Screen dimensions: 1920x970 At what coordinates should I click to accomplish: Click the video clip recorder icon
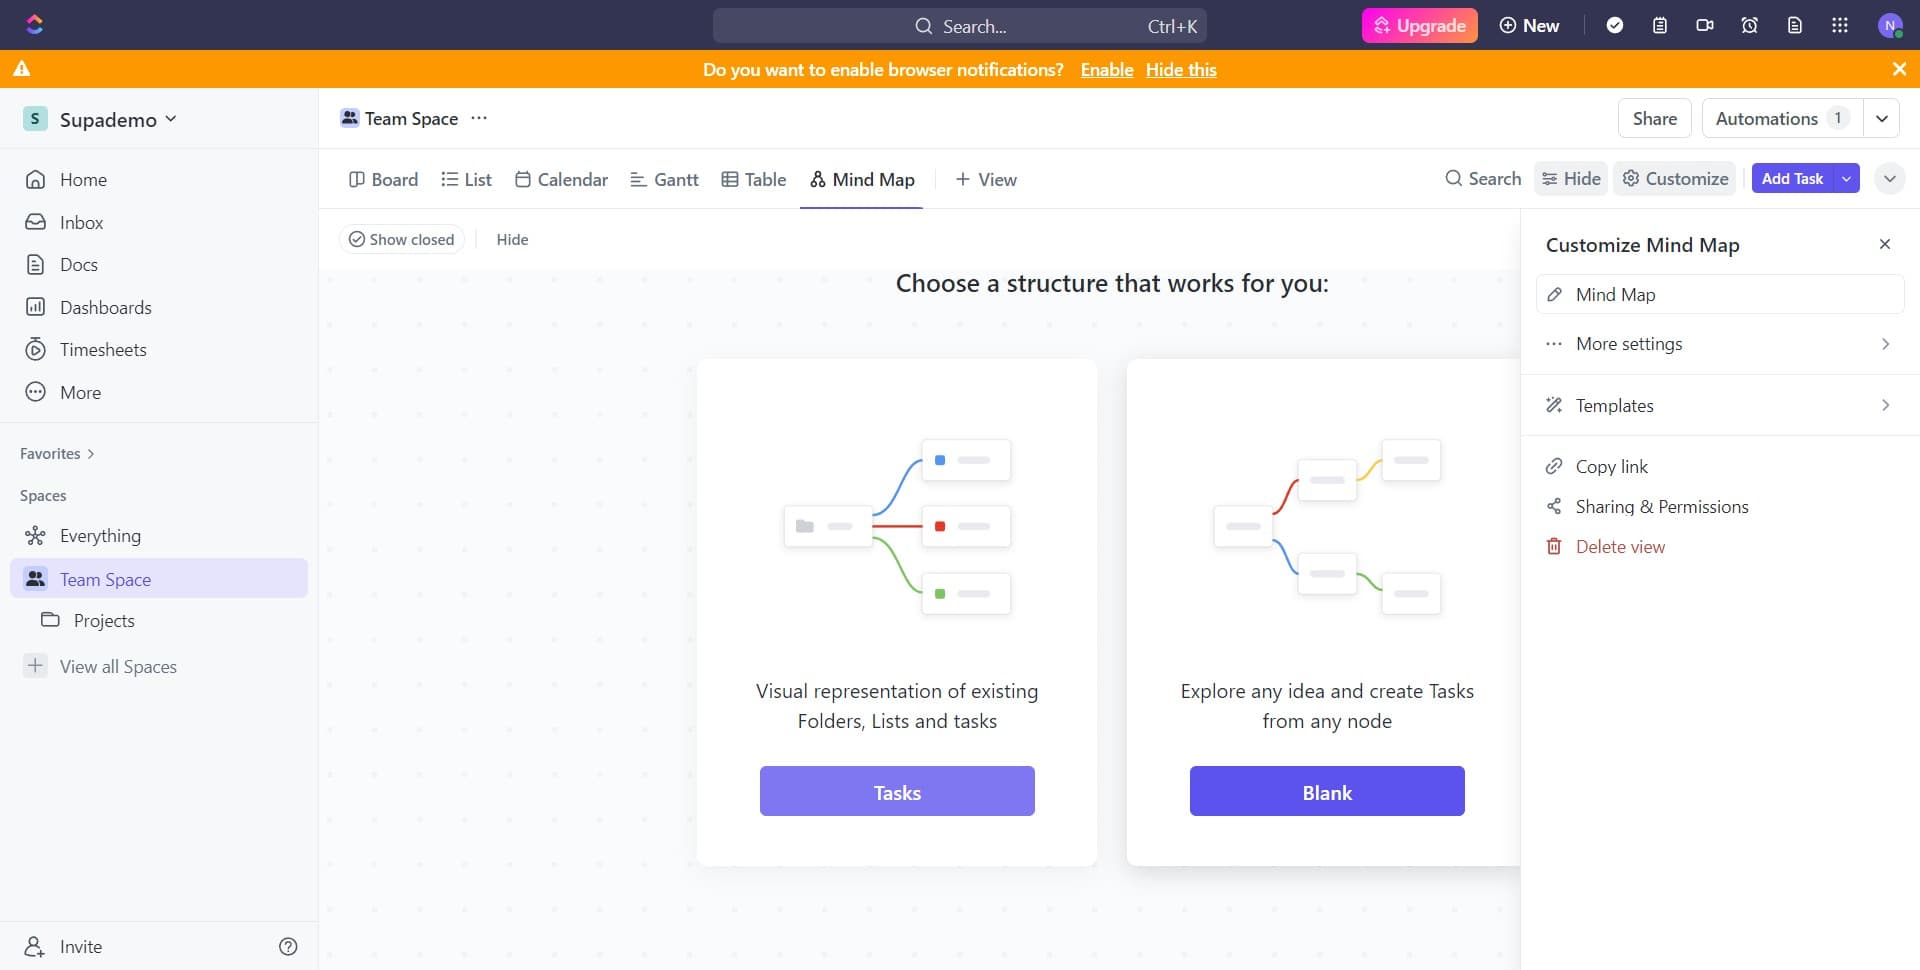[1705, 25]
